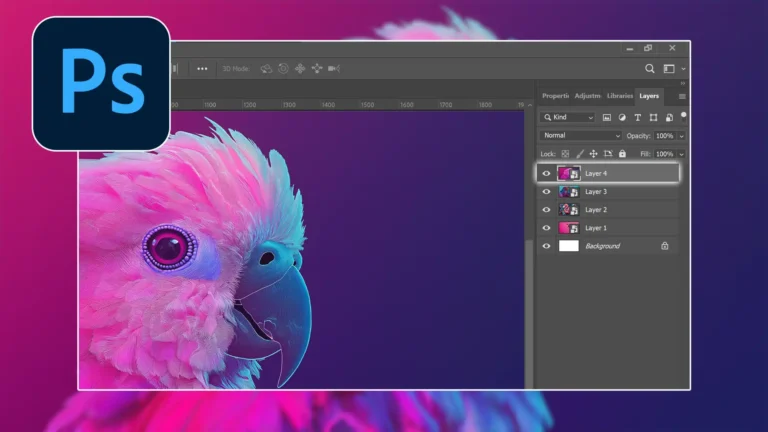The height and width of the screenshot is (432, 768).
Task: Click the '3D Mode:' label
Action: click(236, 69)
